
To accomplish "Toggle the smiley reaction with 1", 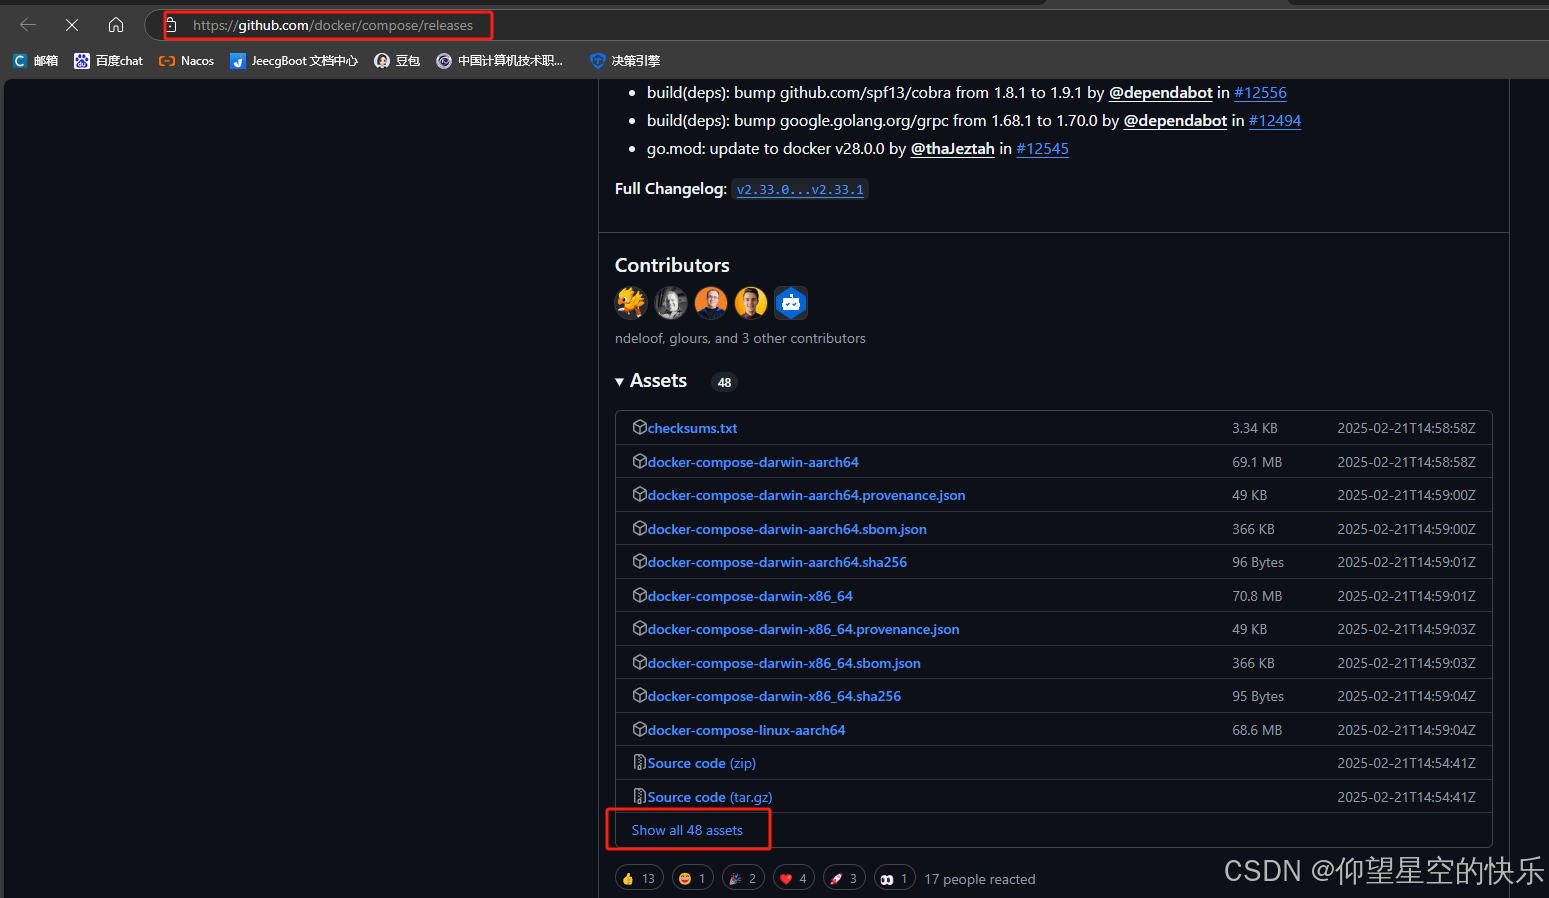I will [x=693, y=878].
